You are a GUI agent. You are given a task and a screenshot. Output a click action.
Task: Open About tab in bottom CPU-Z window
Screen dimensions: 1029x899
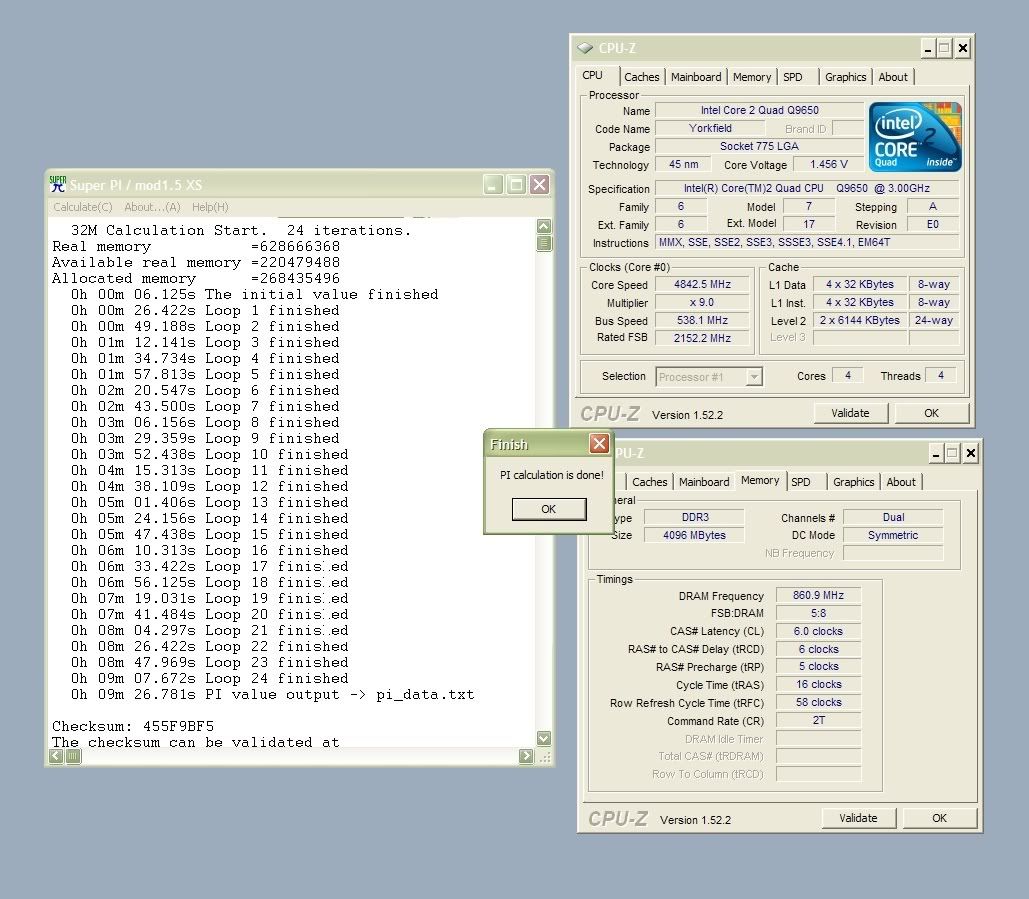click(x=901, y=482)
